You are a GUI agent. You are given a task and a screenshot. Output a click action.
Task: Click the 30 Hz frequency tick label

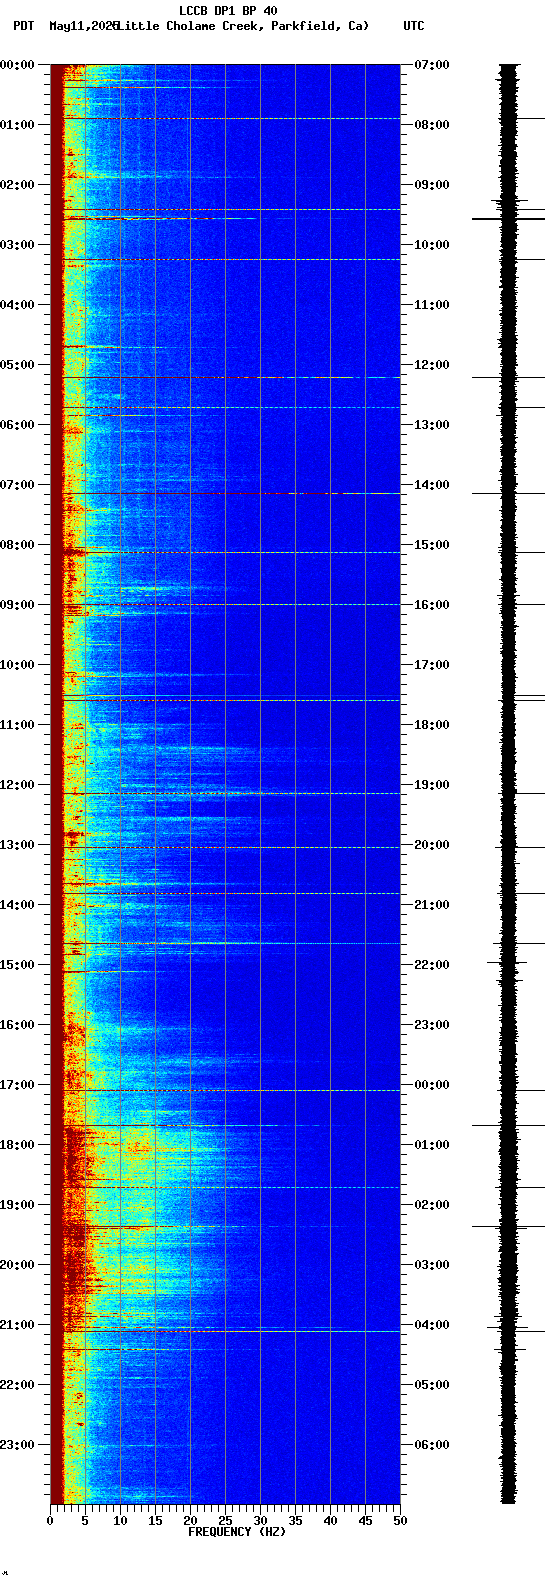(x=260, y=1521)
